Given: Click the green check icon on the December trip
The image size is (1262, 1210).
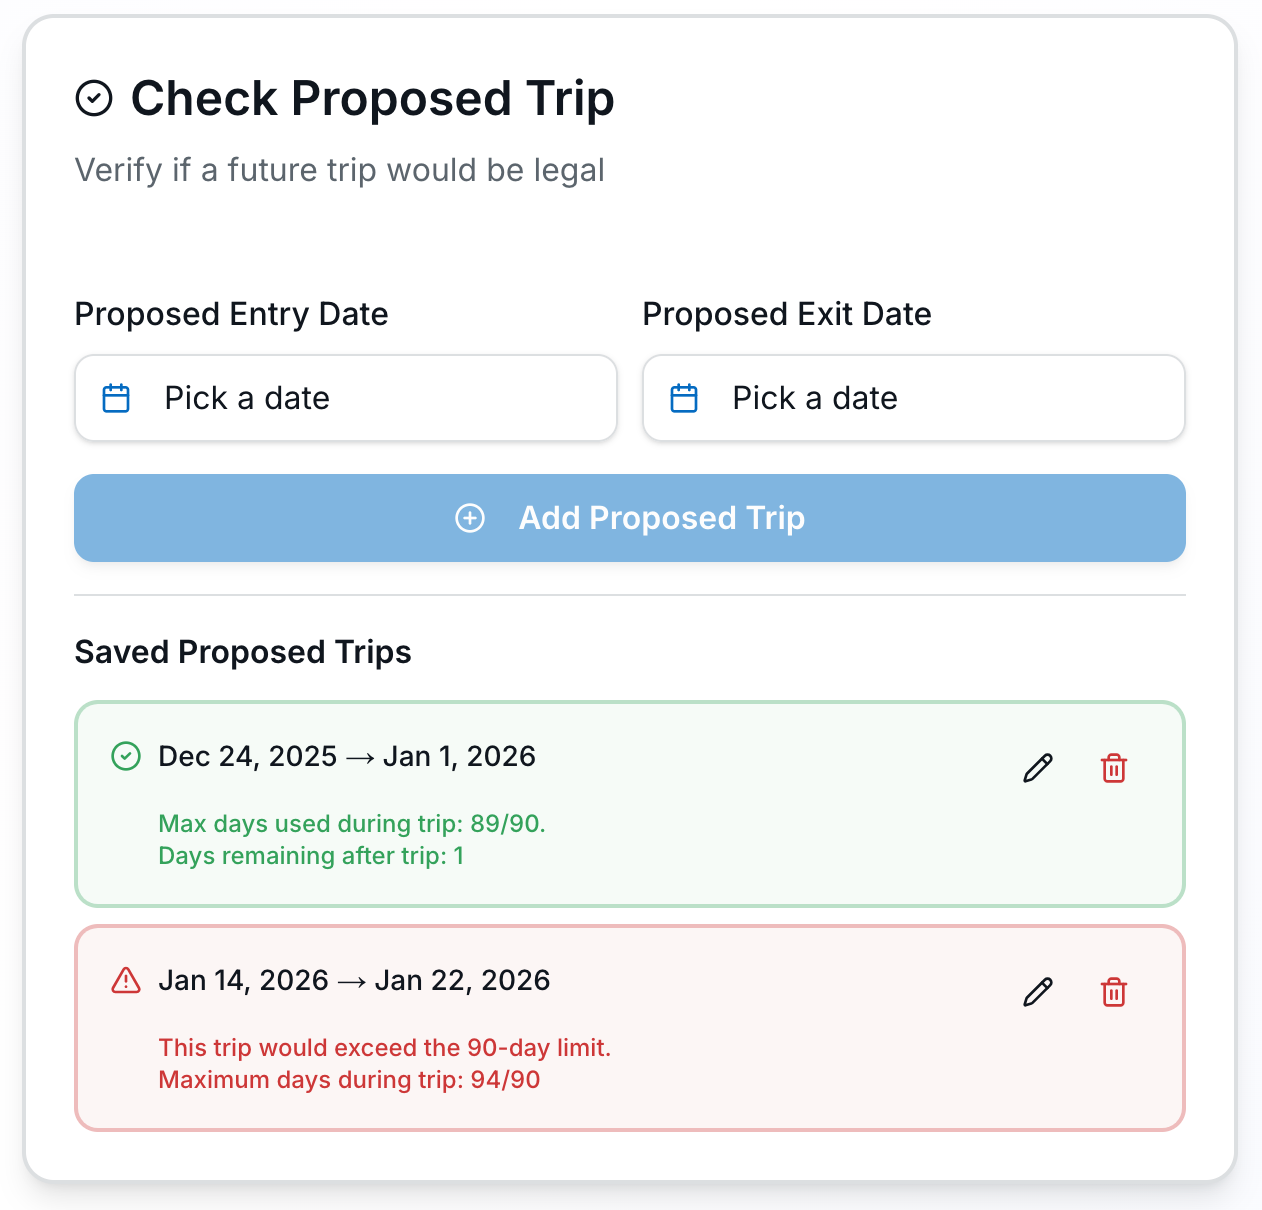Looking at the screenshot, I should (126, 757).
